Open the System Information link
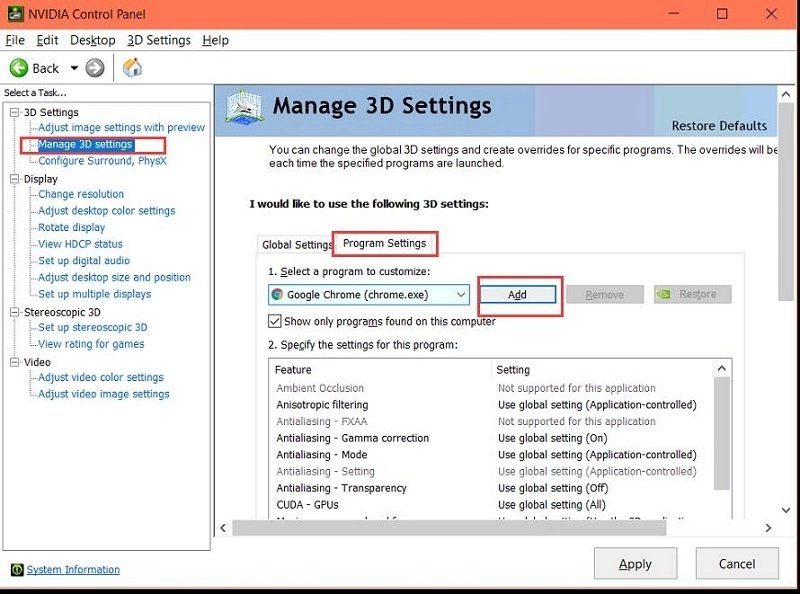 [73, 570]
